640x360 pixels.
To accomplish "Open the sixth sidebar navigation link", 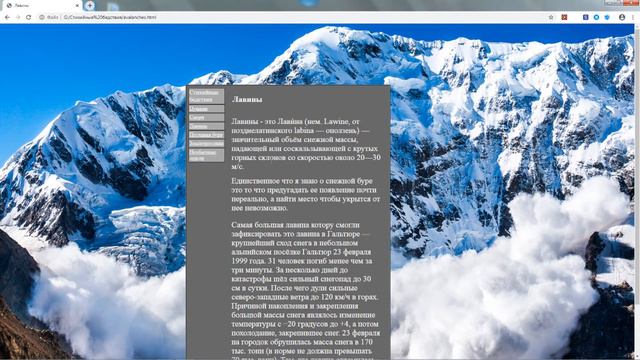I will [206, 144].
